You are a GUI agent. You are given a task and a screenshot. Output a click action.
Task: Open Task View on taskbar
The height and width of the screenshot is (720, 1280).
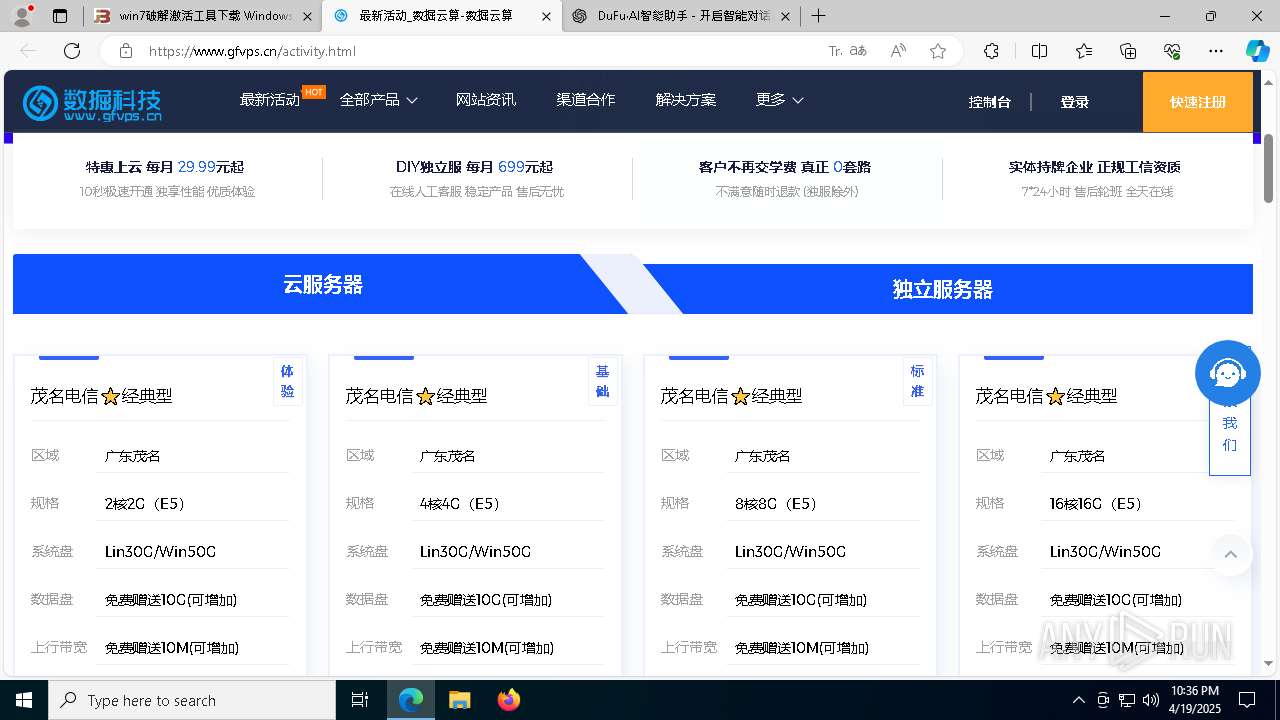pyautogui.click(x=360, y=700)
